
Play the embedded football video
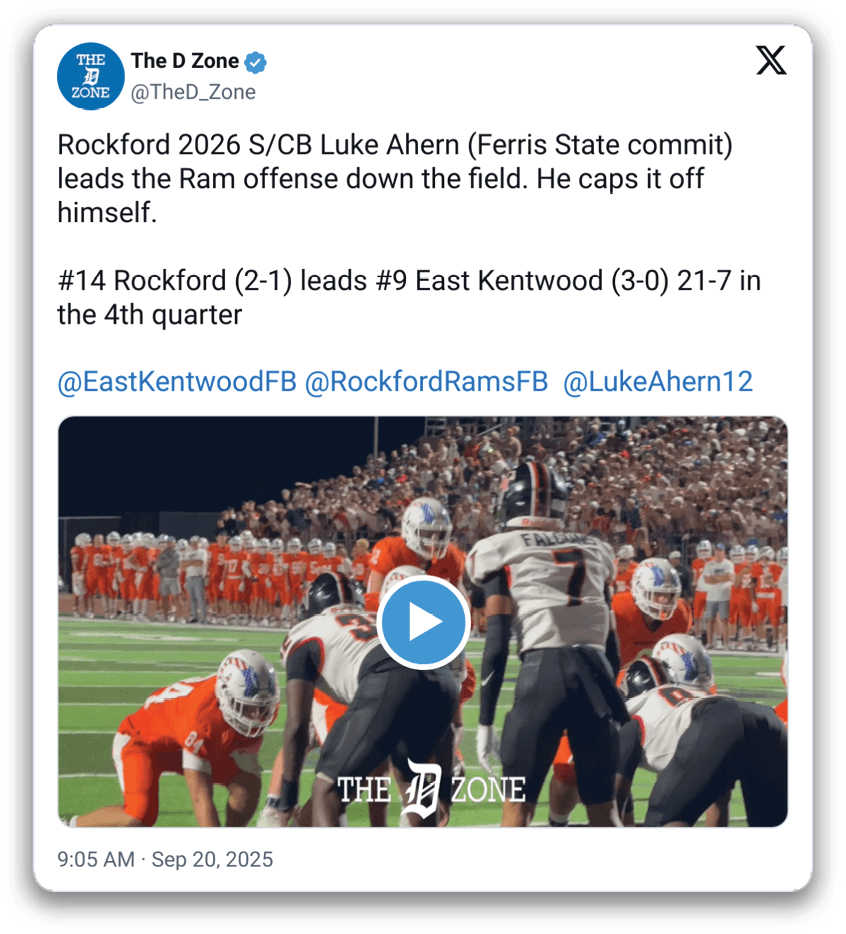(423, 621)
